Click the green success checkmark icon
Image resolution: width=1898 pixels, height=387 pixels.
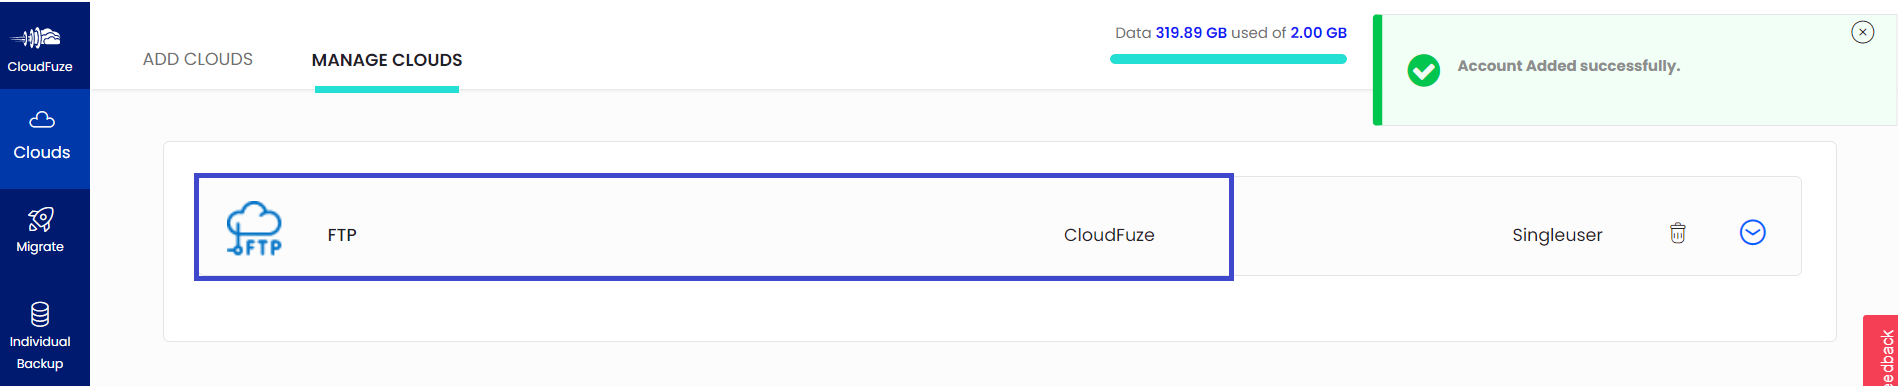tap(1424, 70)
